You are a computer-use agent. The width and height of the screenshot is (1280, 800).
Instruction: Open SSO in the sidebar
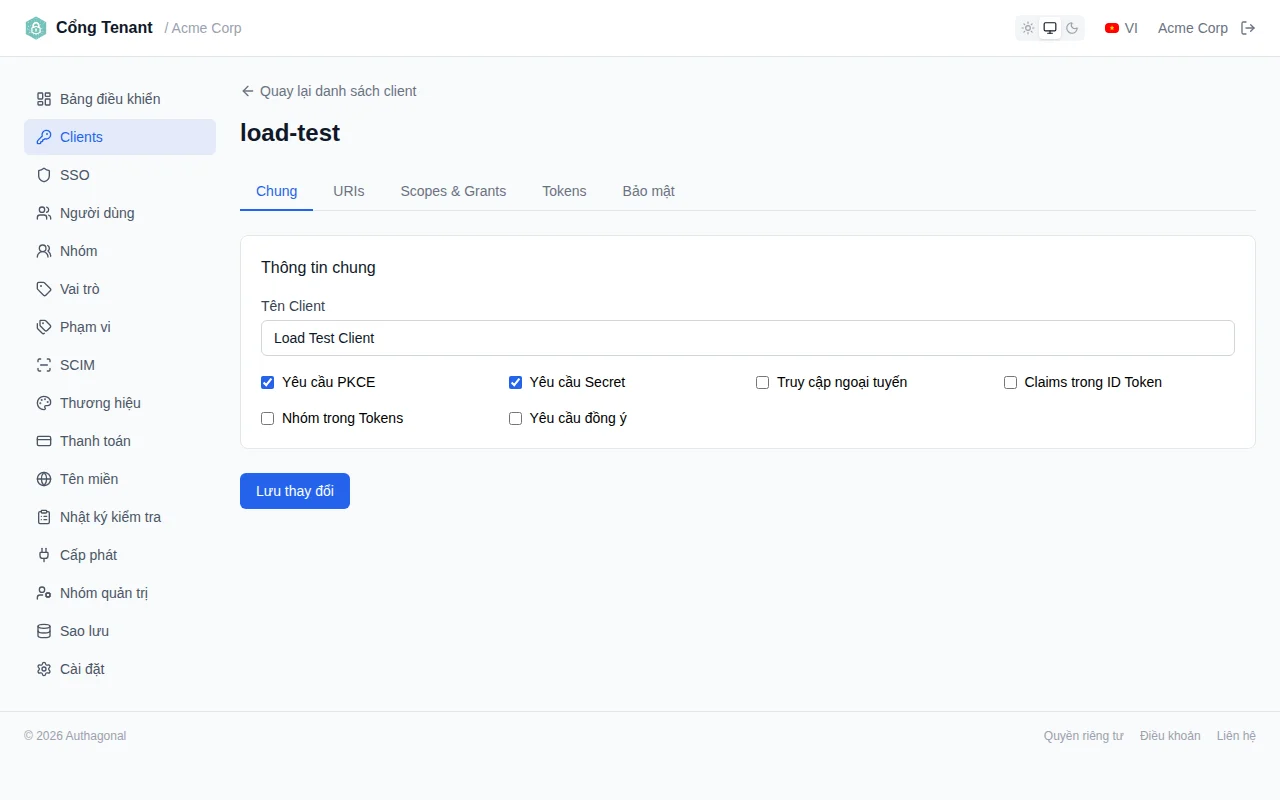[x=120, y=175]
